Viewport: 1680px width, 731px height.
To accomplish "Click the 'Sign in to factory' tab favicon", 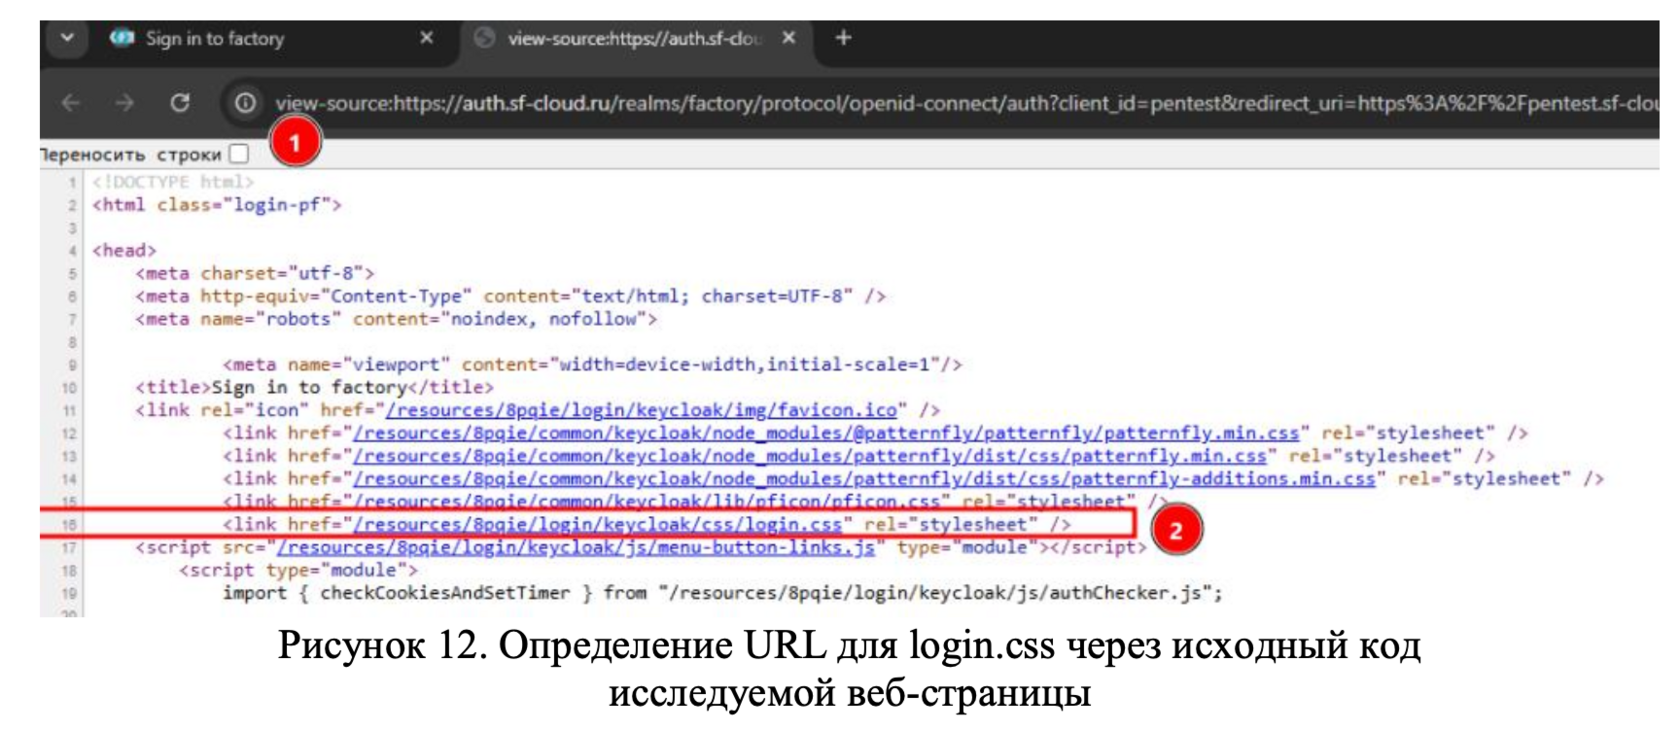I will point(122,38).
